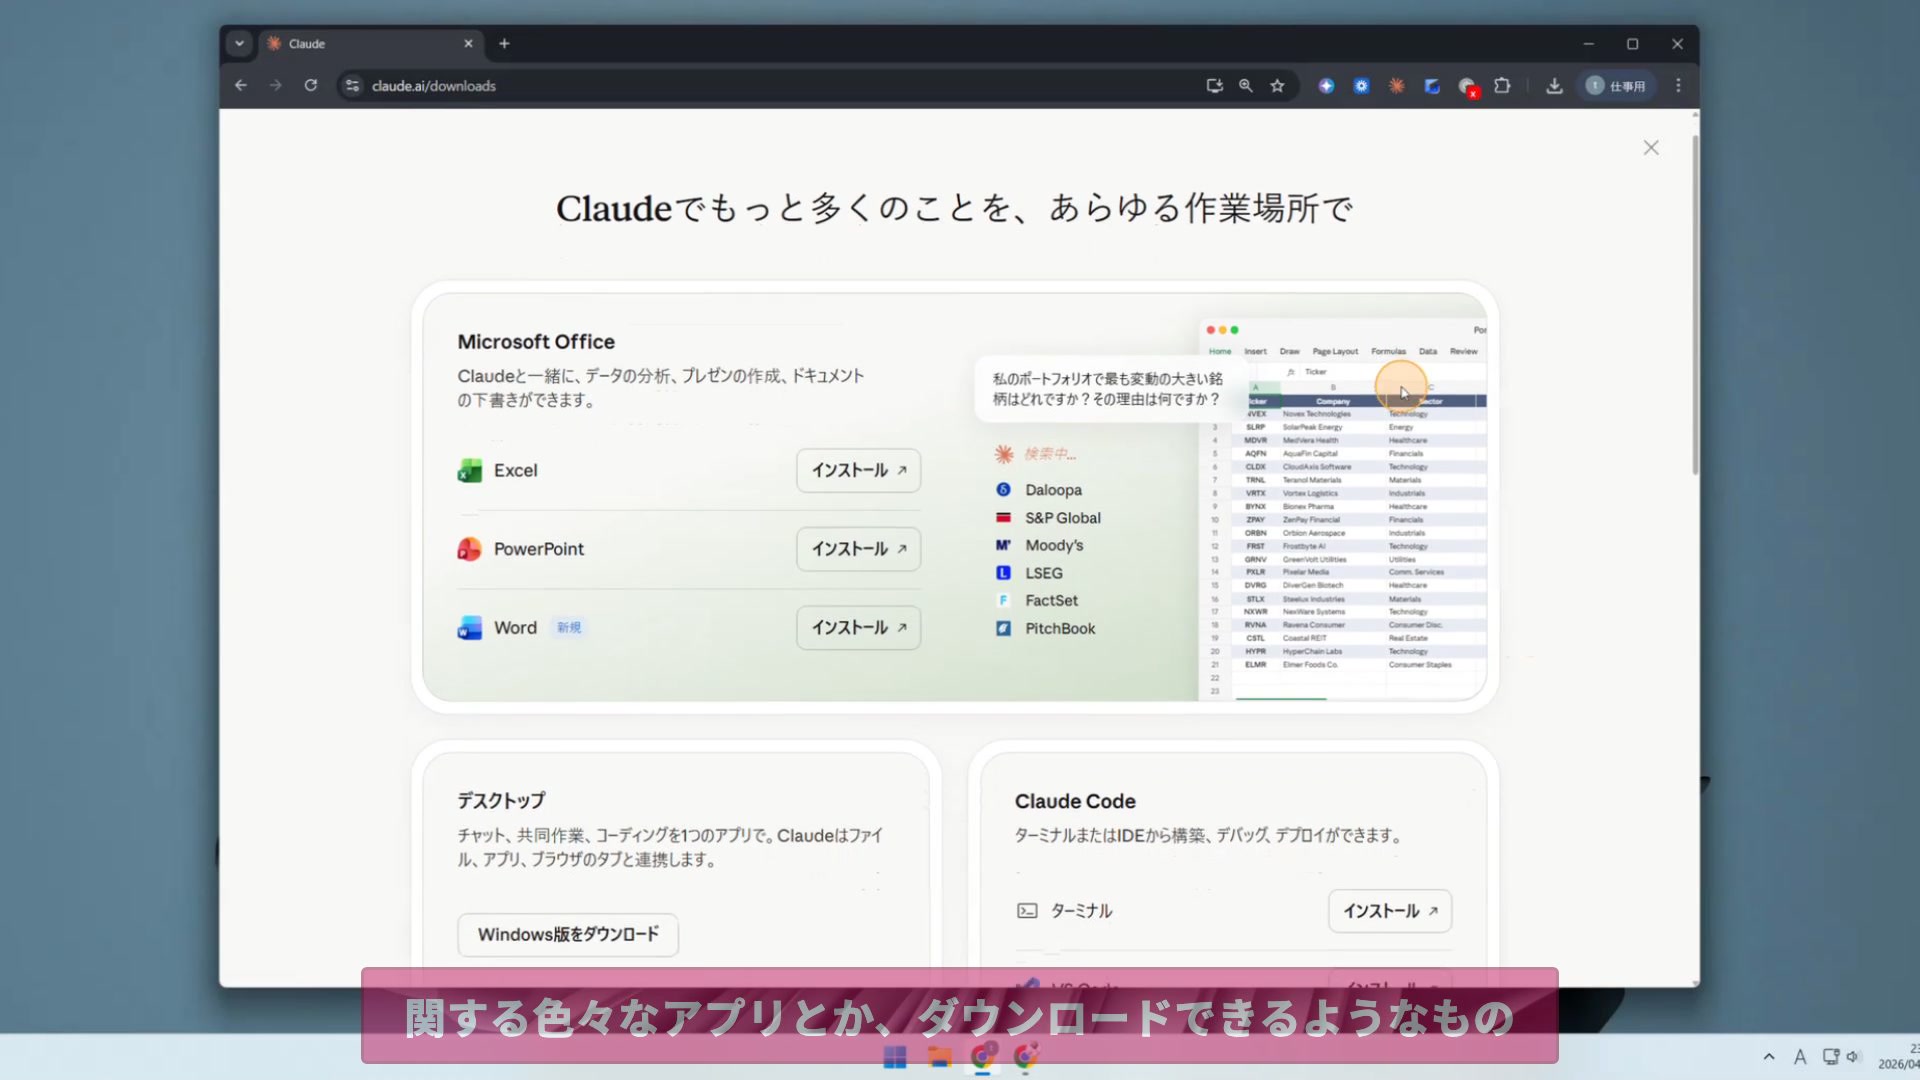Click the Excel app icon
This screenshot has height=1080, width=1920.
(x=469, y=470)
